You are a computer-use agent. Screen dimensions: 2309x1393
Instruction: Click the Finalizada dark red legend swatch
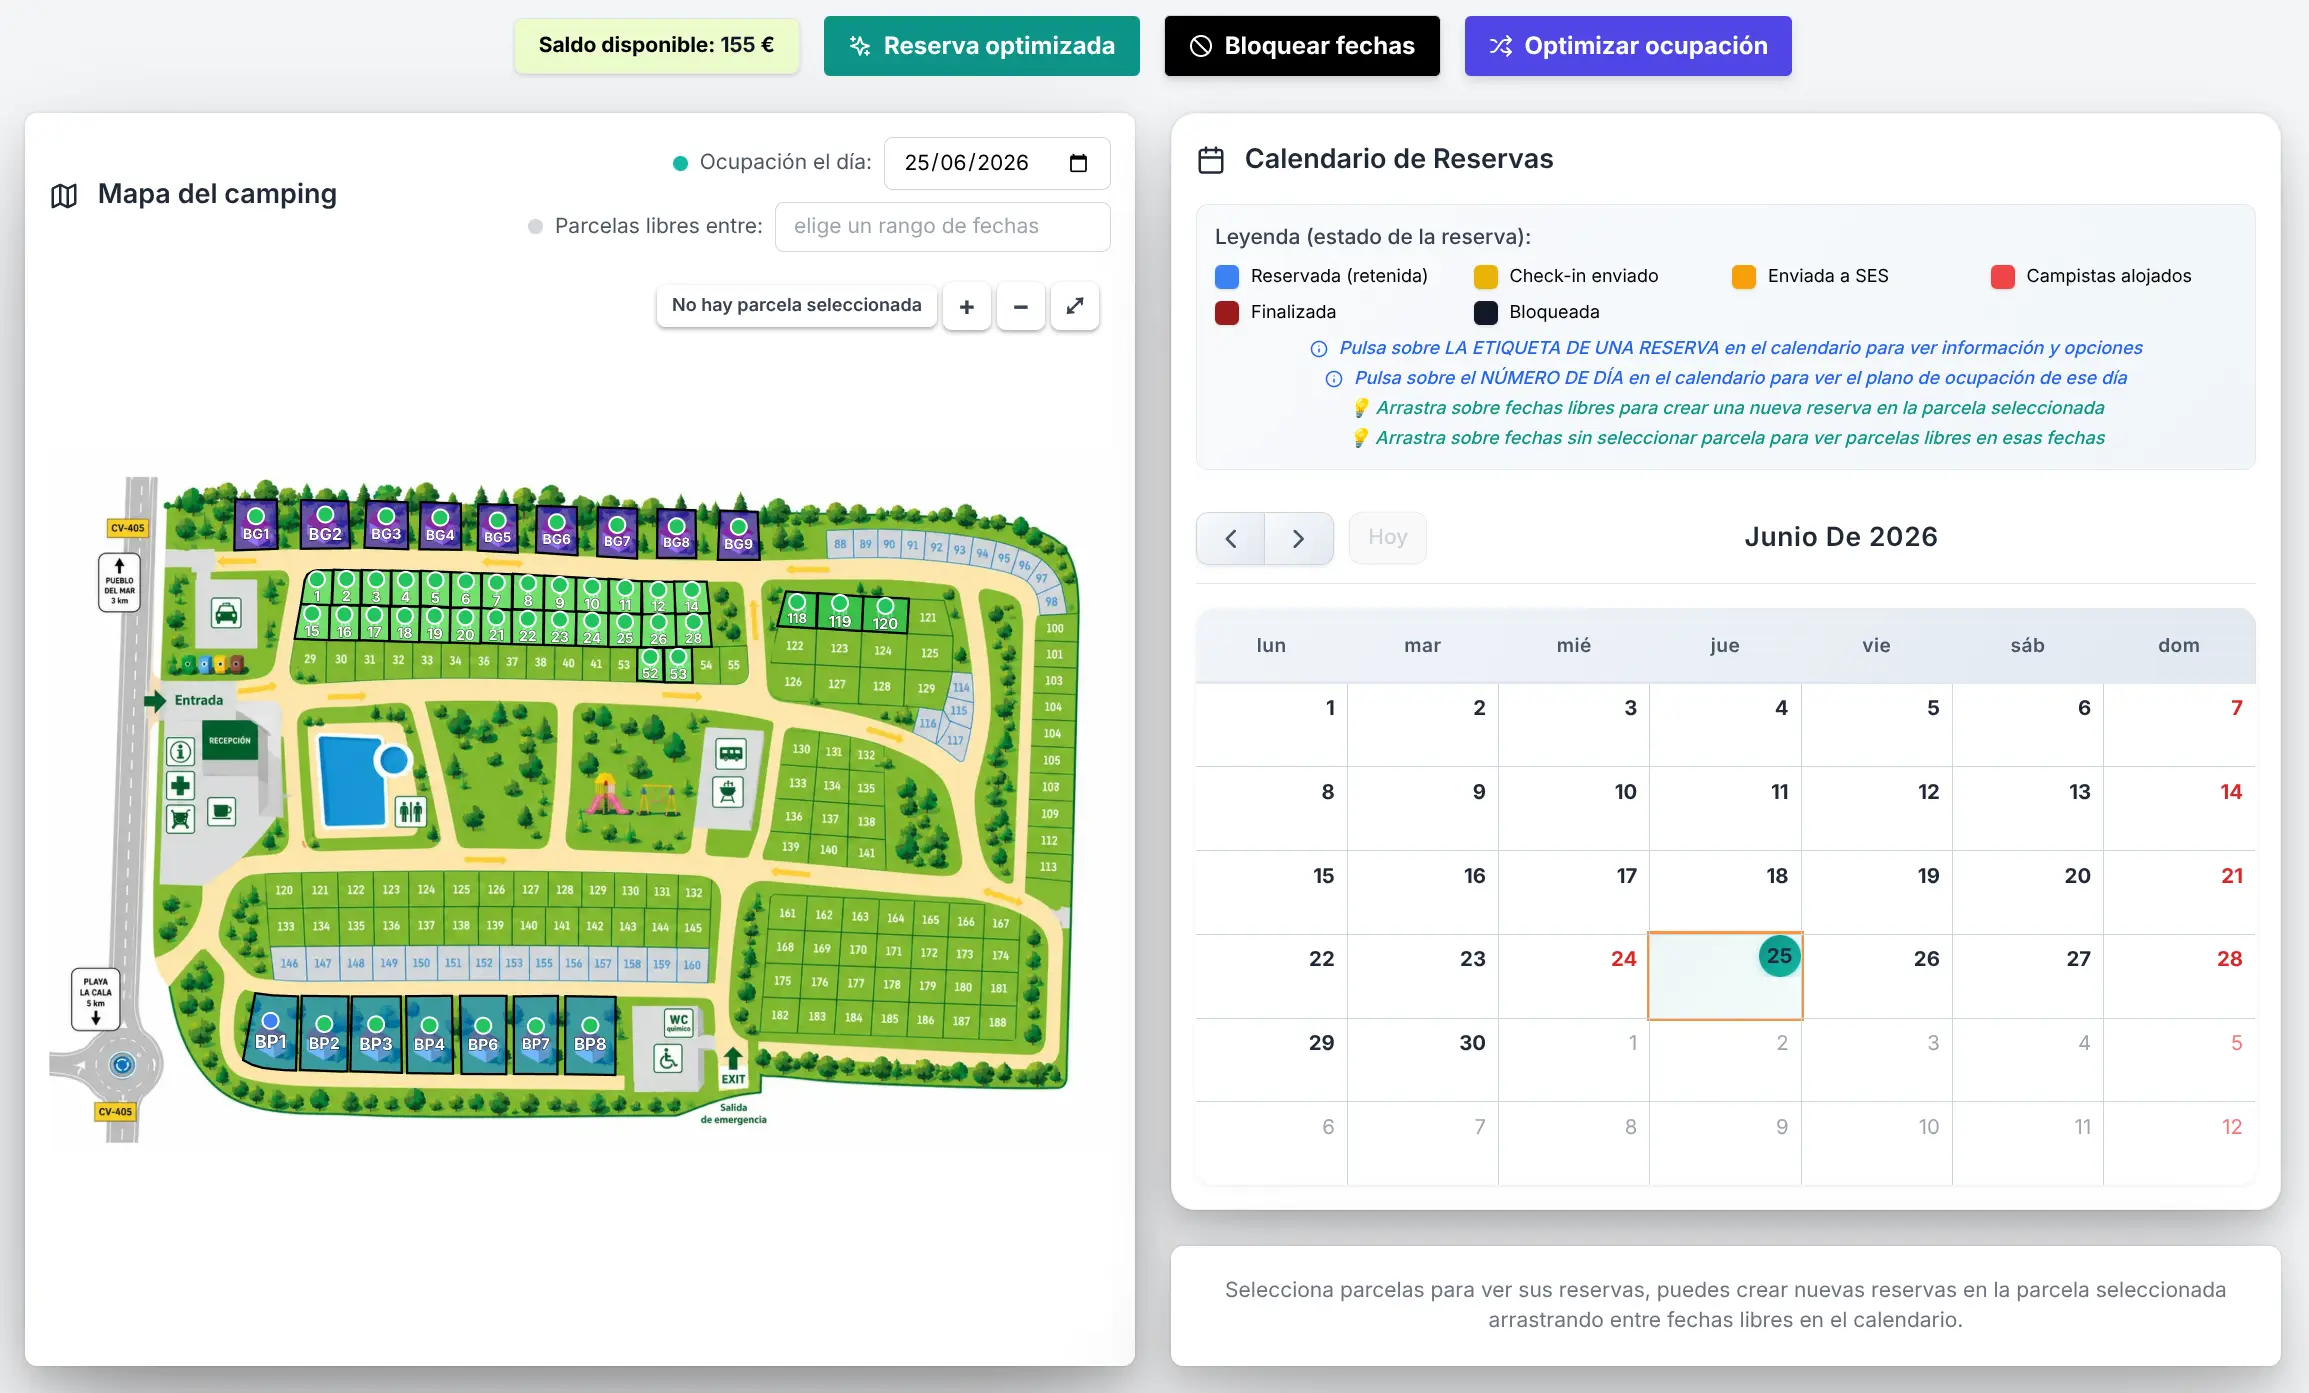[x=1226, y=313]
